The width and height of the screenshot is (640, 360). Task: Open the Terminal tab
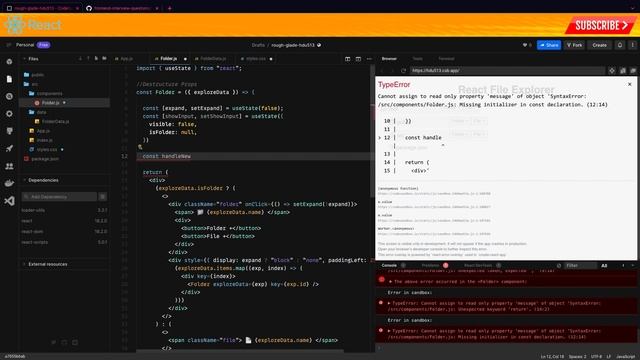(x=446, y=59)
